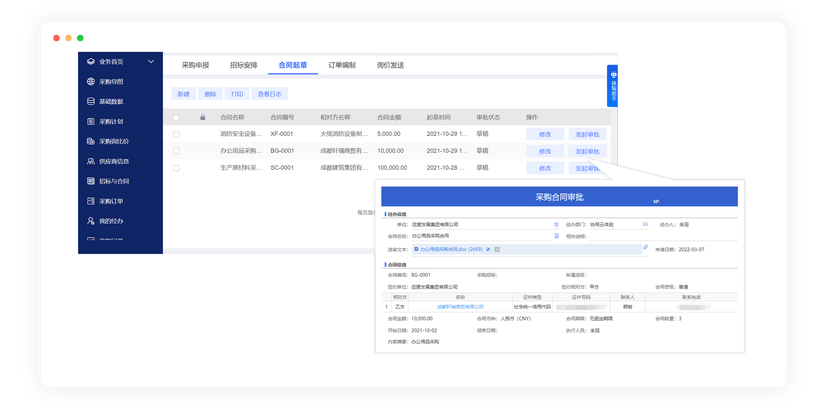Click the 100,000.00 amount cell
The width and height of the screenshot is (828, 413).
392,168
